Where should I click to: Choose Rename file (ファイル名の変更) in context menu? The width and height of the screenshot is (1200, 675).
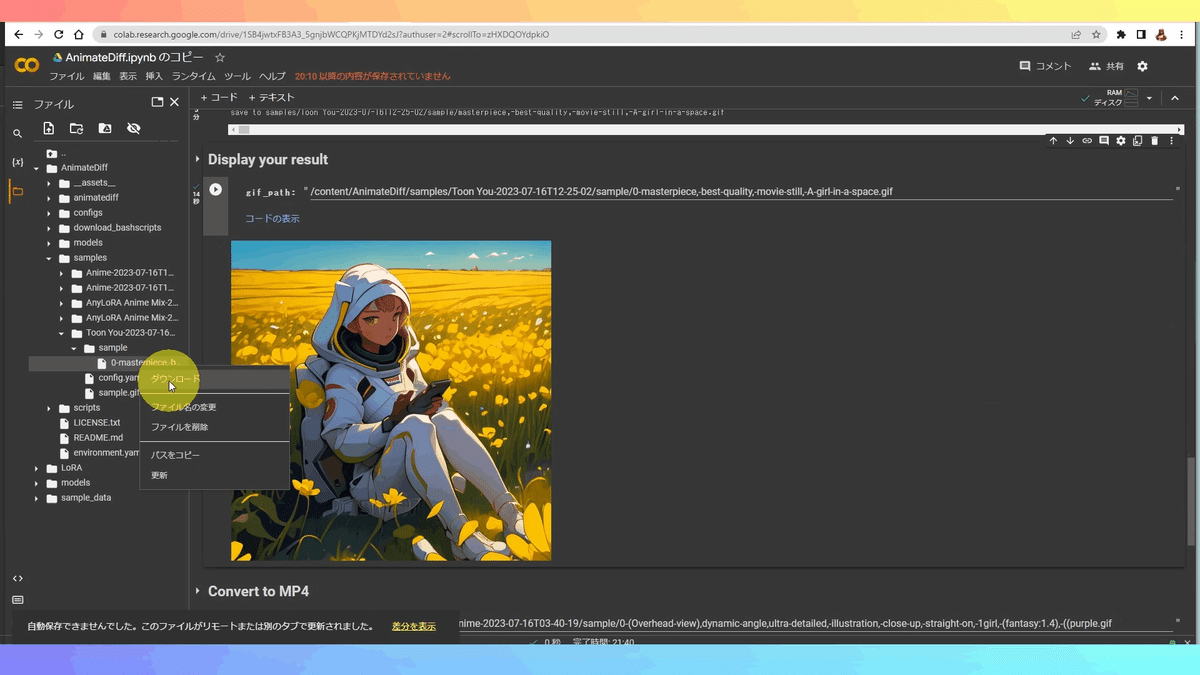(x=214, y=407)
